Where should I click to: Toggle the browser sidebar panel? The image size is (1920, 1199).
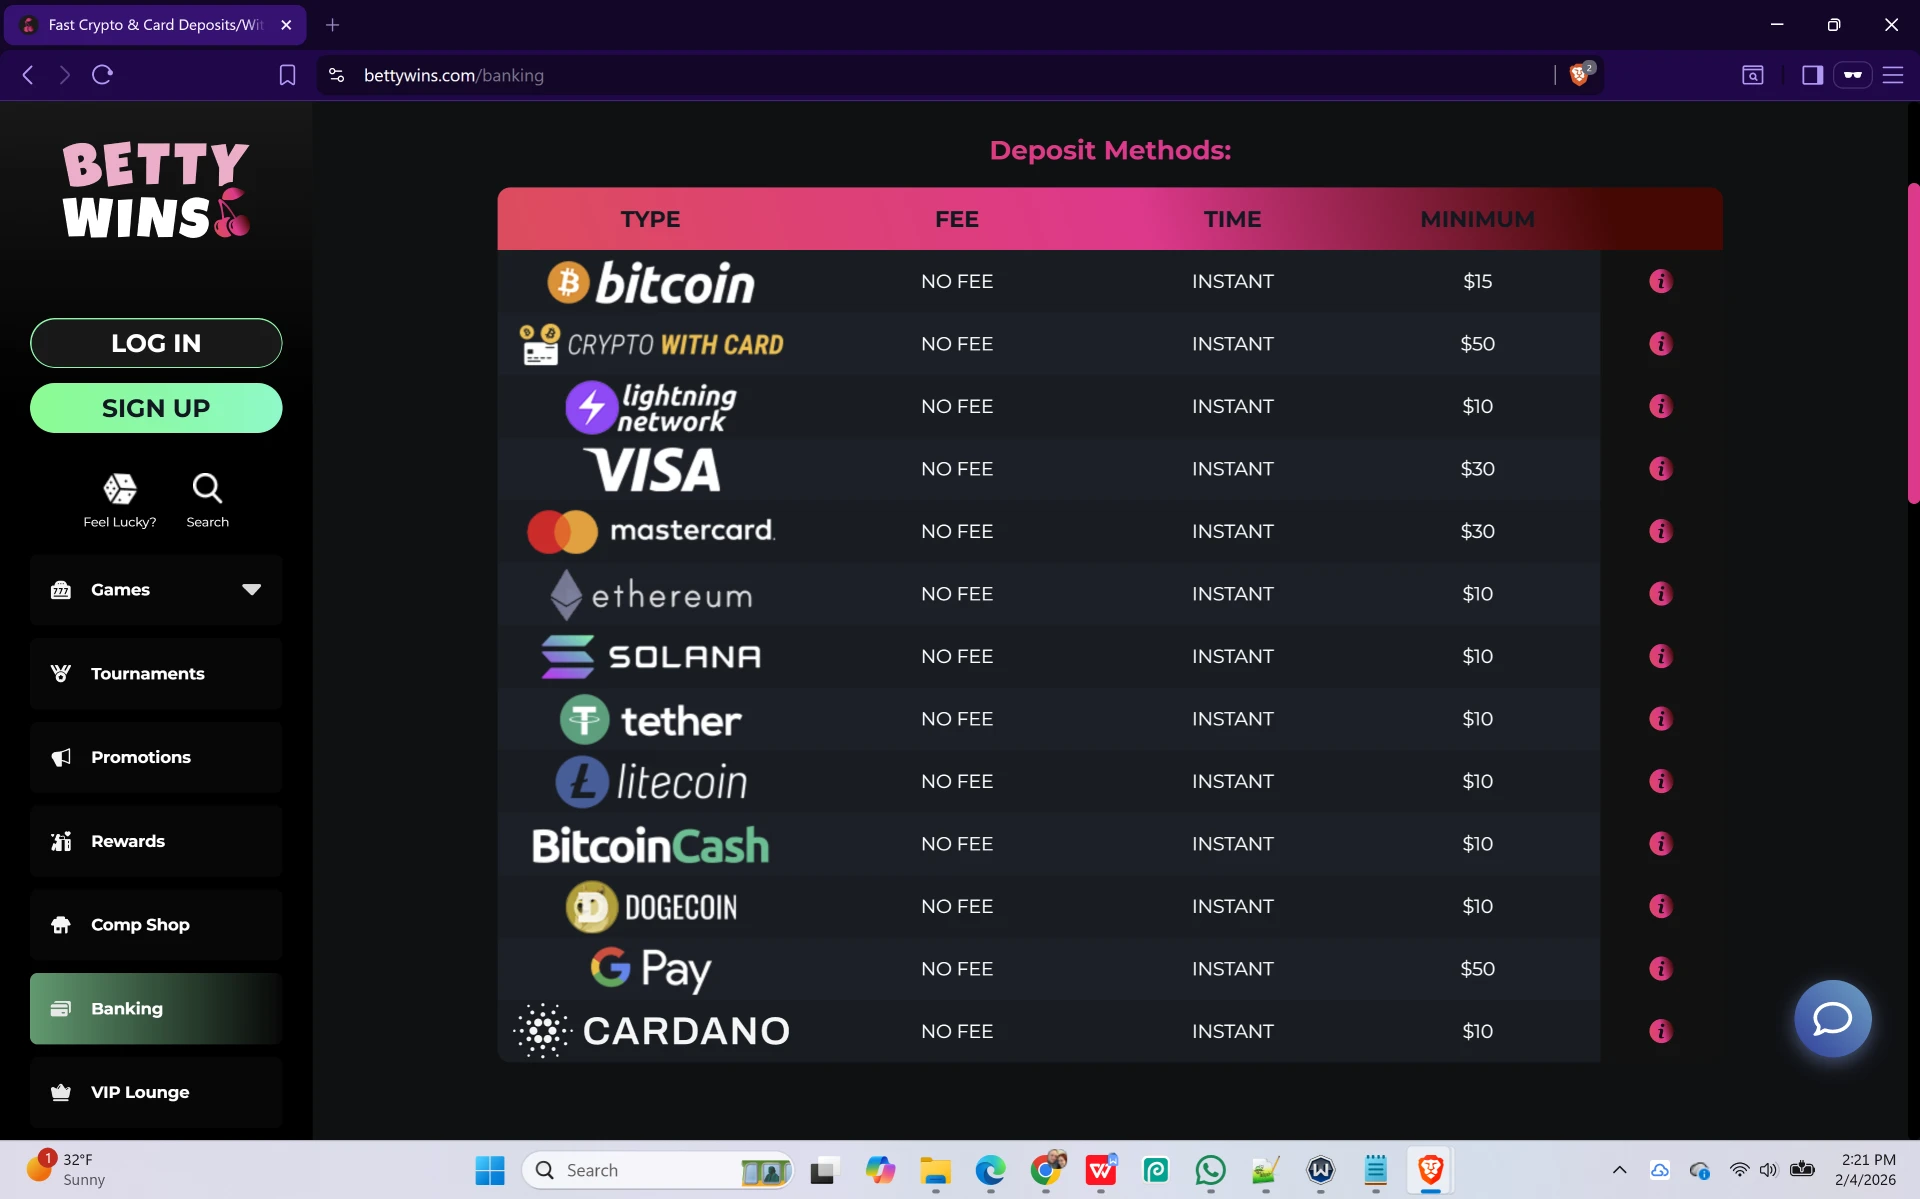(x=1812, y=75)
